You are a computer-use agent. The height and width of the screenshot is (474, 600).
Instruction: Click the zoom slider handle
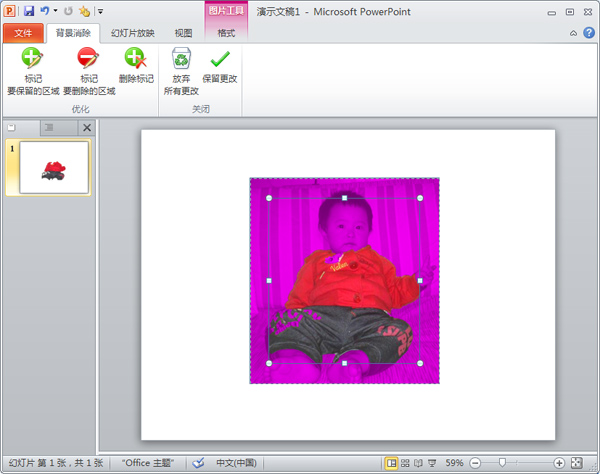click(502, 463)
